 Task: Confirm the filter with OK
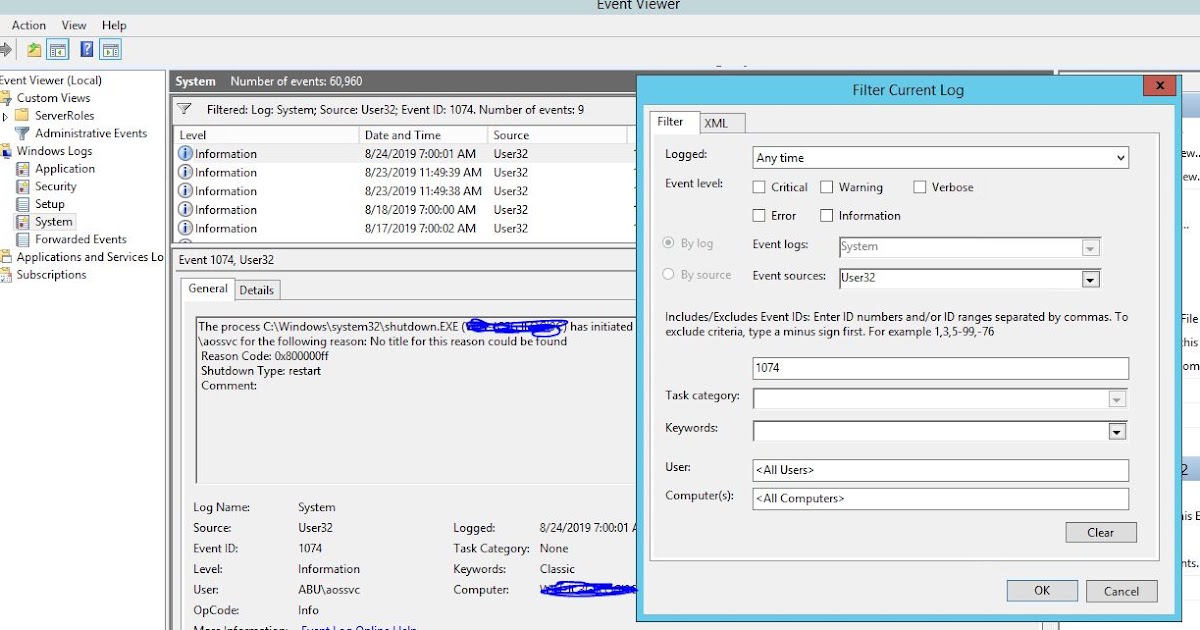coord(1042,591)
